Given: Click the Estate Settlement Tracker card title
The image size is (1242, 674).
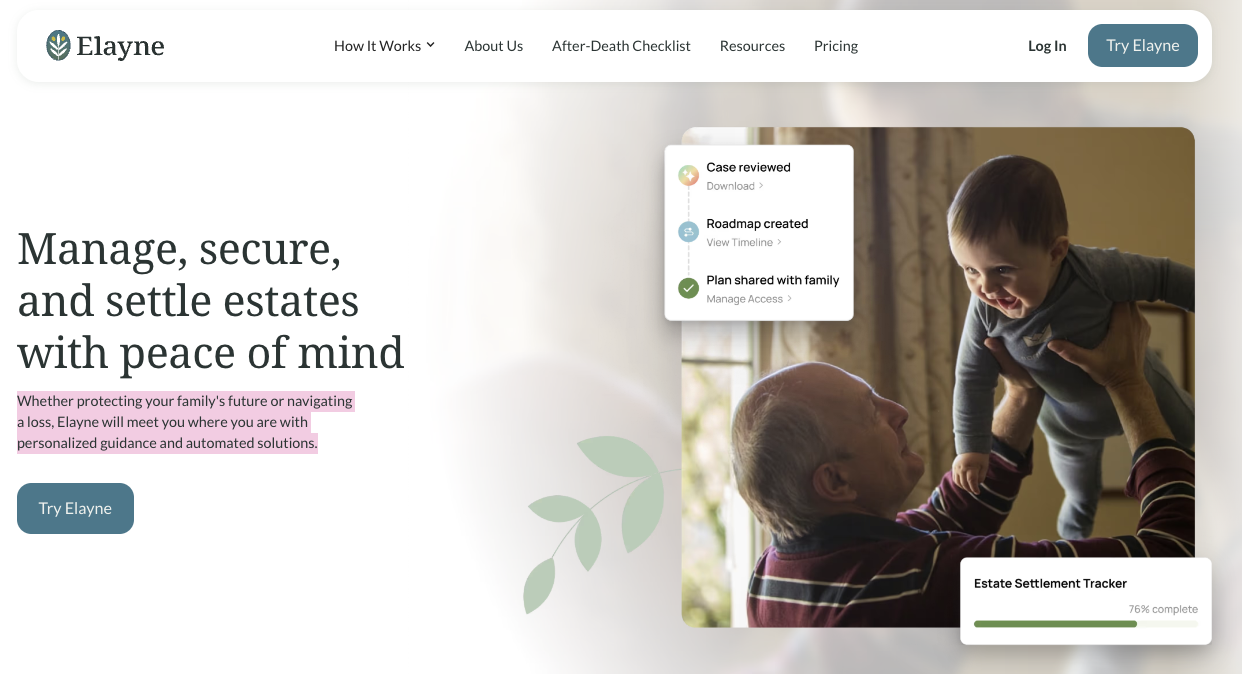Looking at the screenshot, I should [1050, 583].
